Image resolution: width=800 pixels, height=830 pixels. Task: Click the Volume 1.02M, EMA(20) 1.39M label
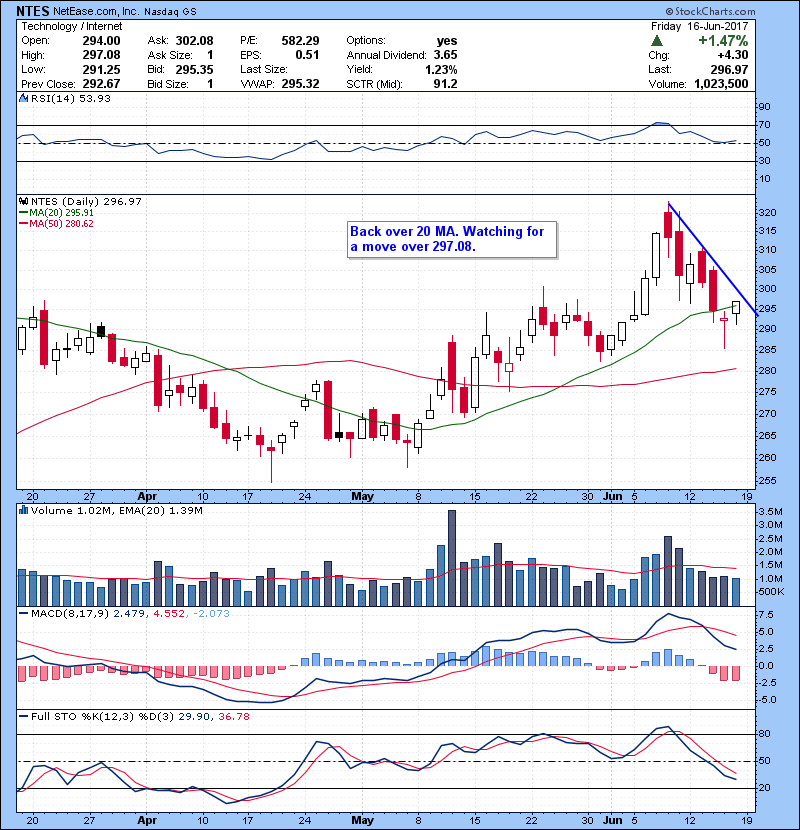[116, 510]
